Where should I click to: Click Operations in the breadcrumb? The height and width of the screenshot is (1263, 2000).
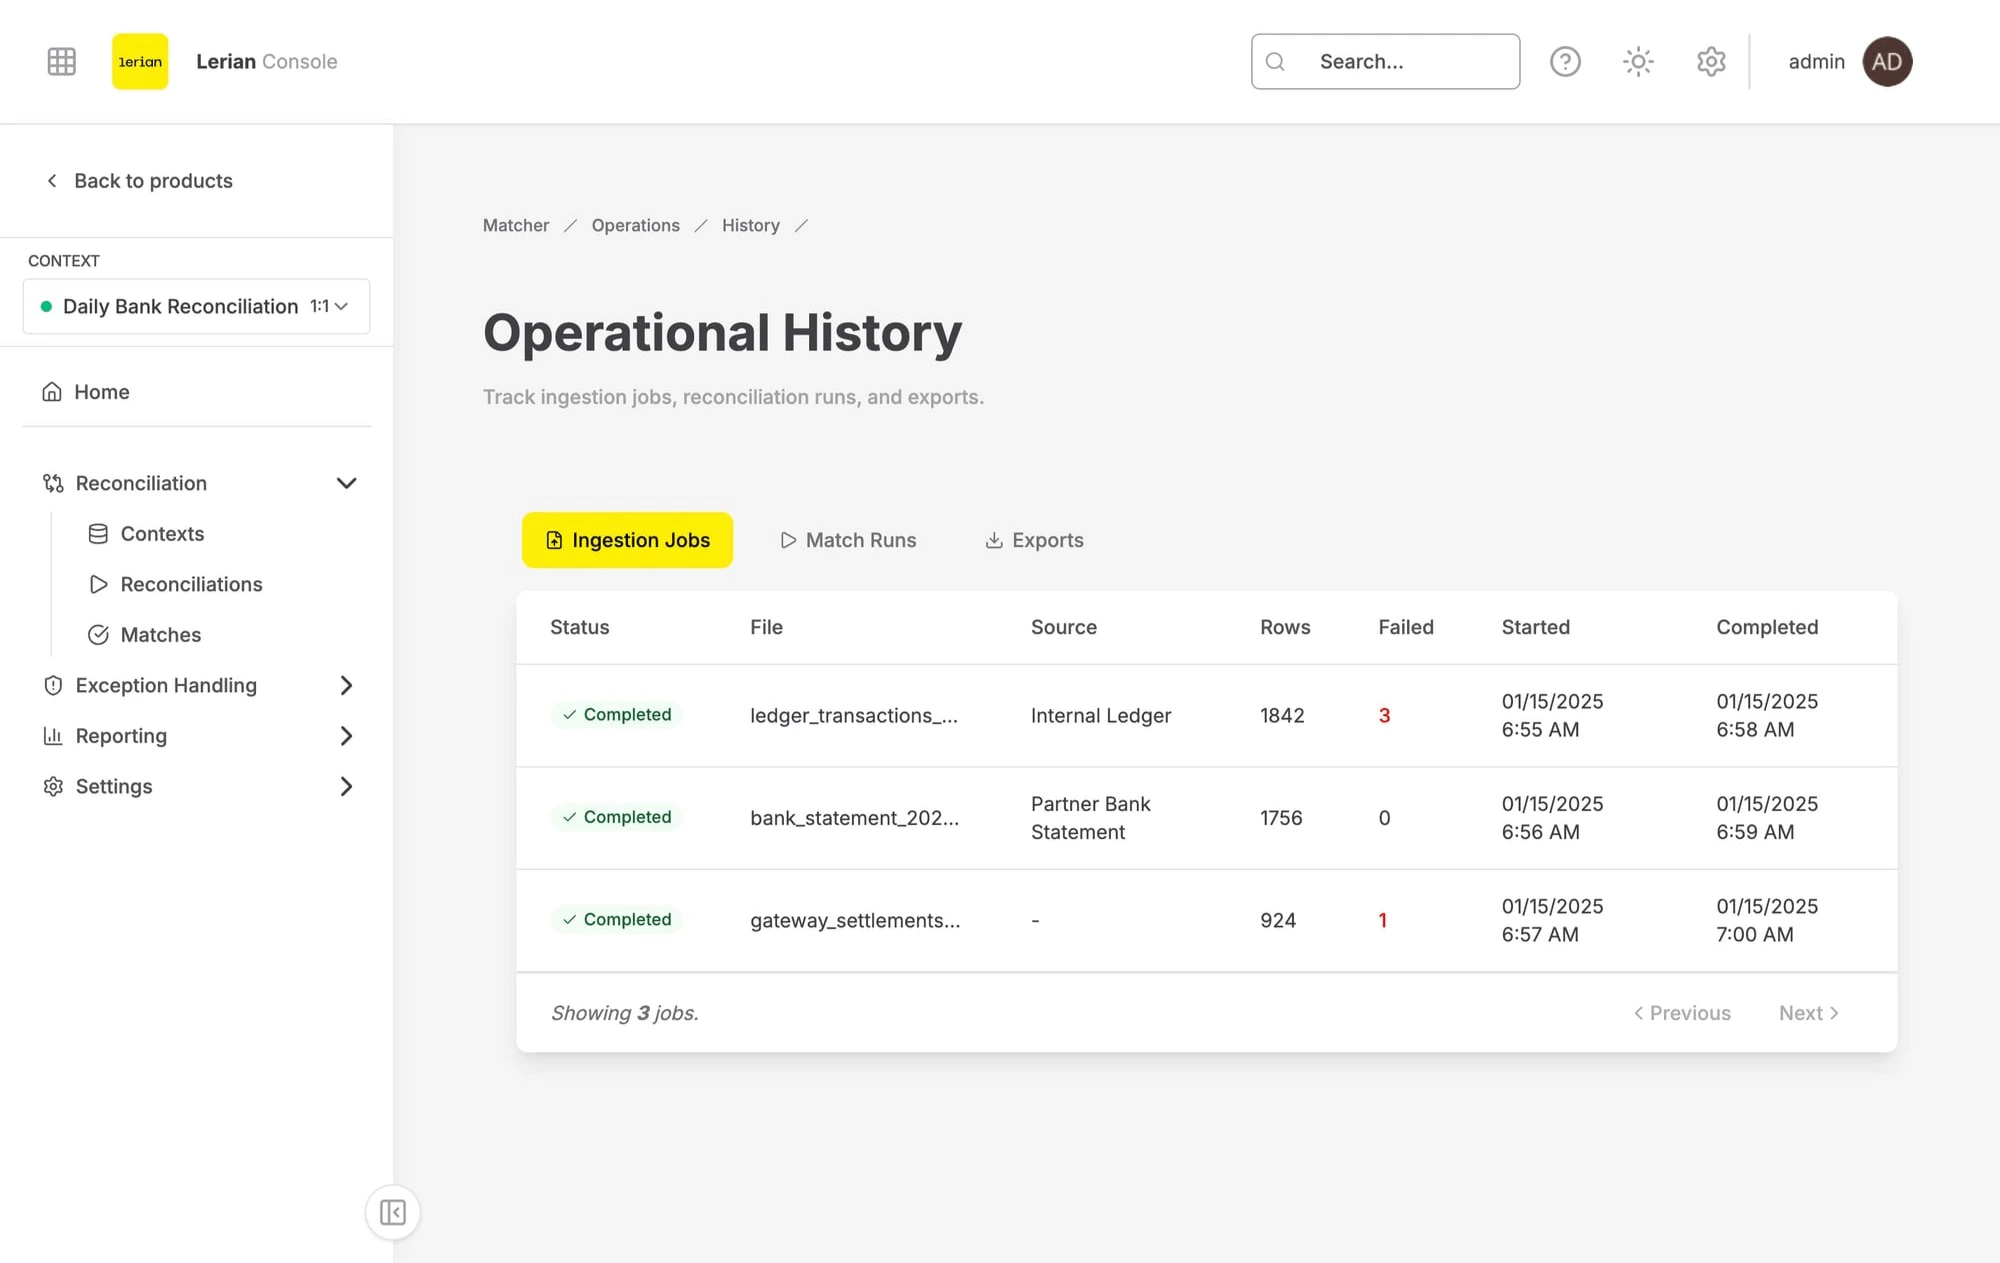coord(635,226)
